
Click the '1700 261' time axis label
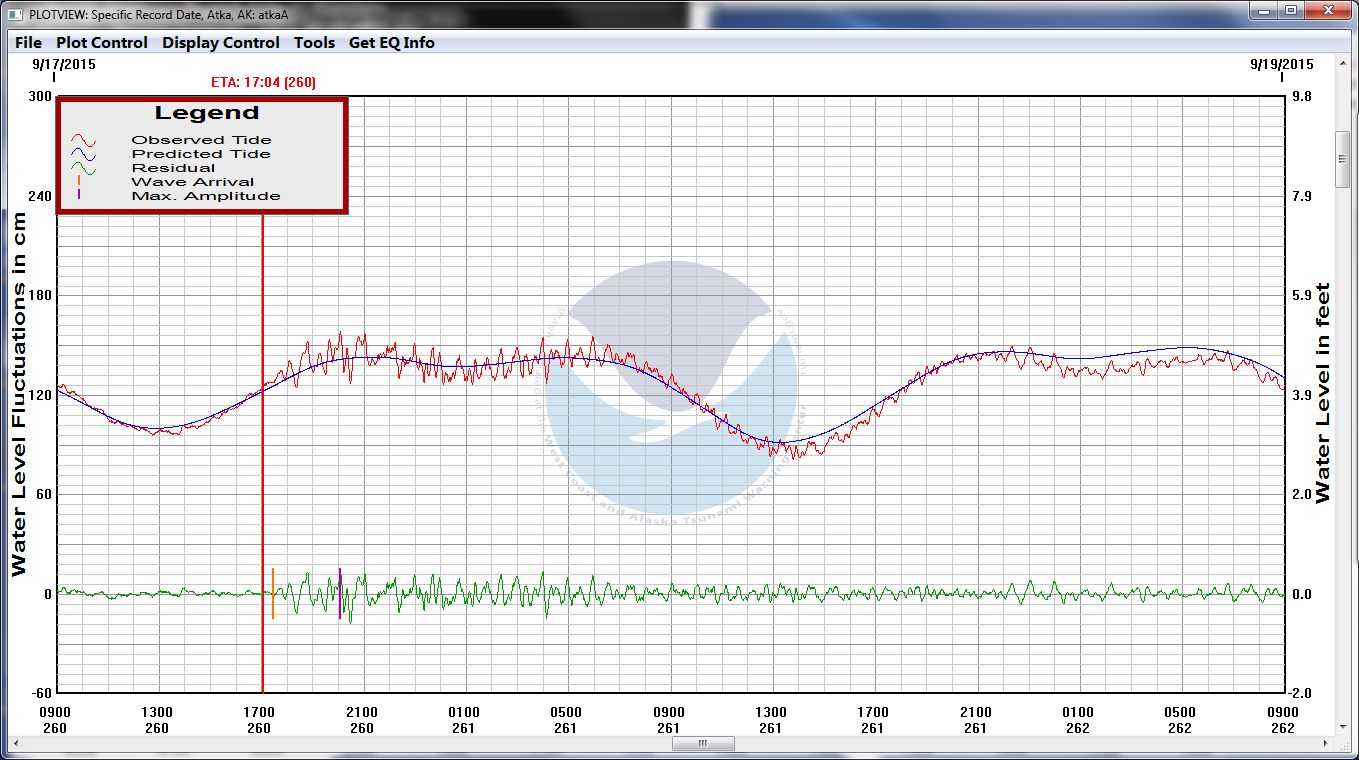873,720
